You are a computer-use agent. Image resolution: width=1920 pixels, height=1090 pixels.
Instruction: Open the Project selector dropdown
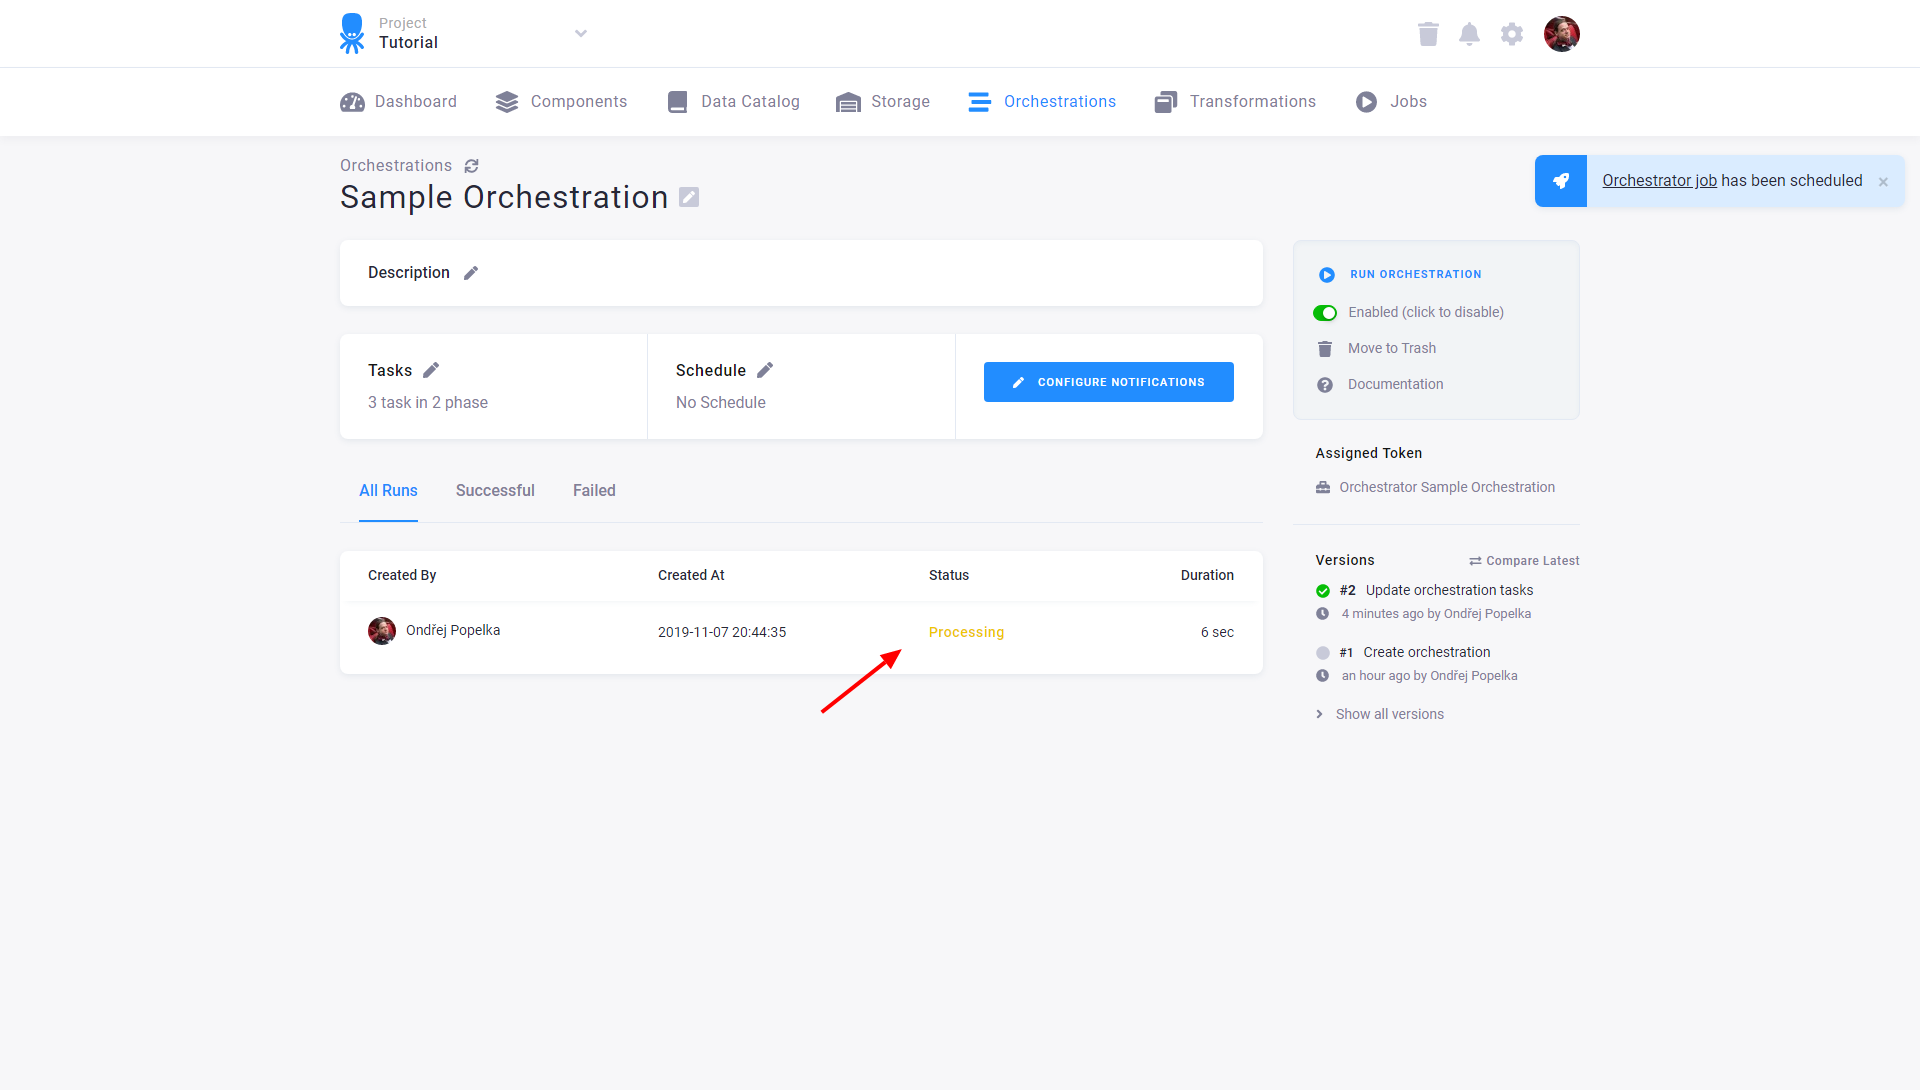click(580, 33)
